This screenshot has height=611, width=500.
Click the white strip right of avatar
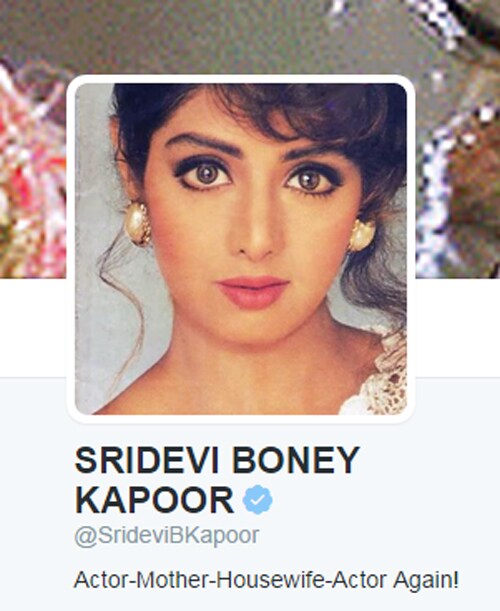coord(458,327)
